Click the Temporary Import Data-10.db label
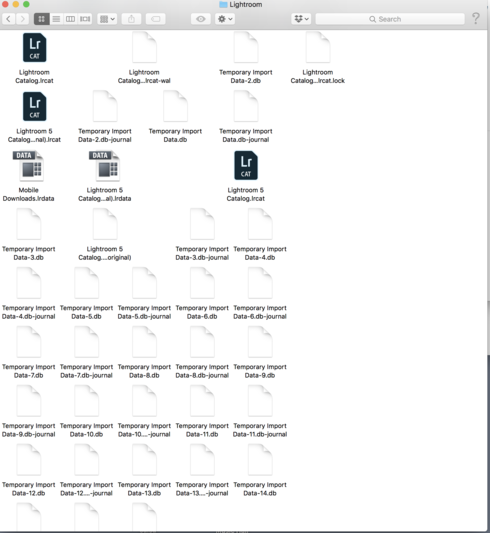 (x=86, y=430)
